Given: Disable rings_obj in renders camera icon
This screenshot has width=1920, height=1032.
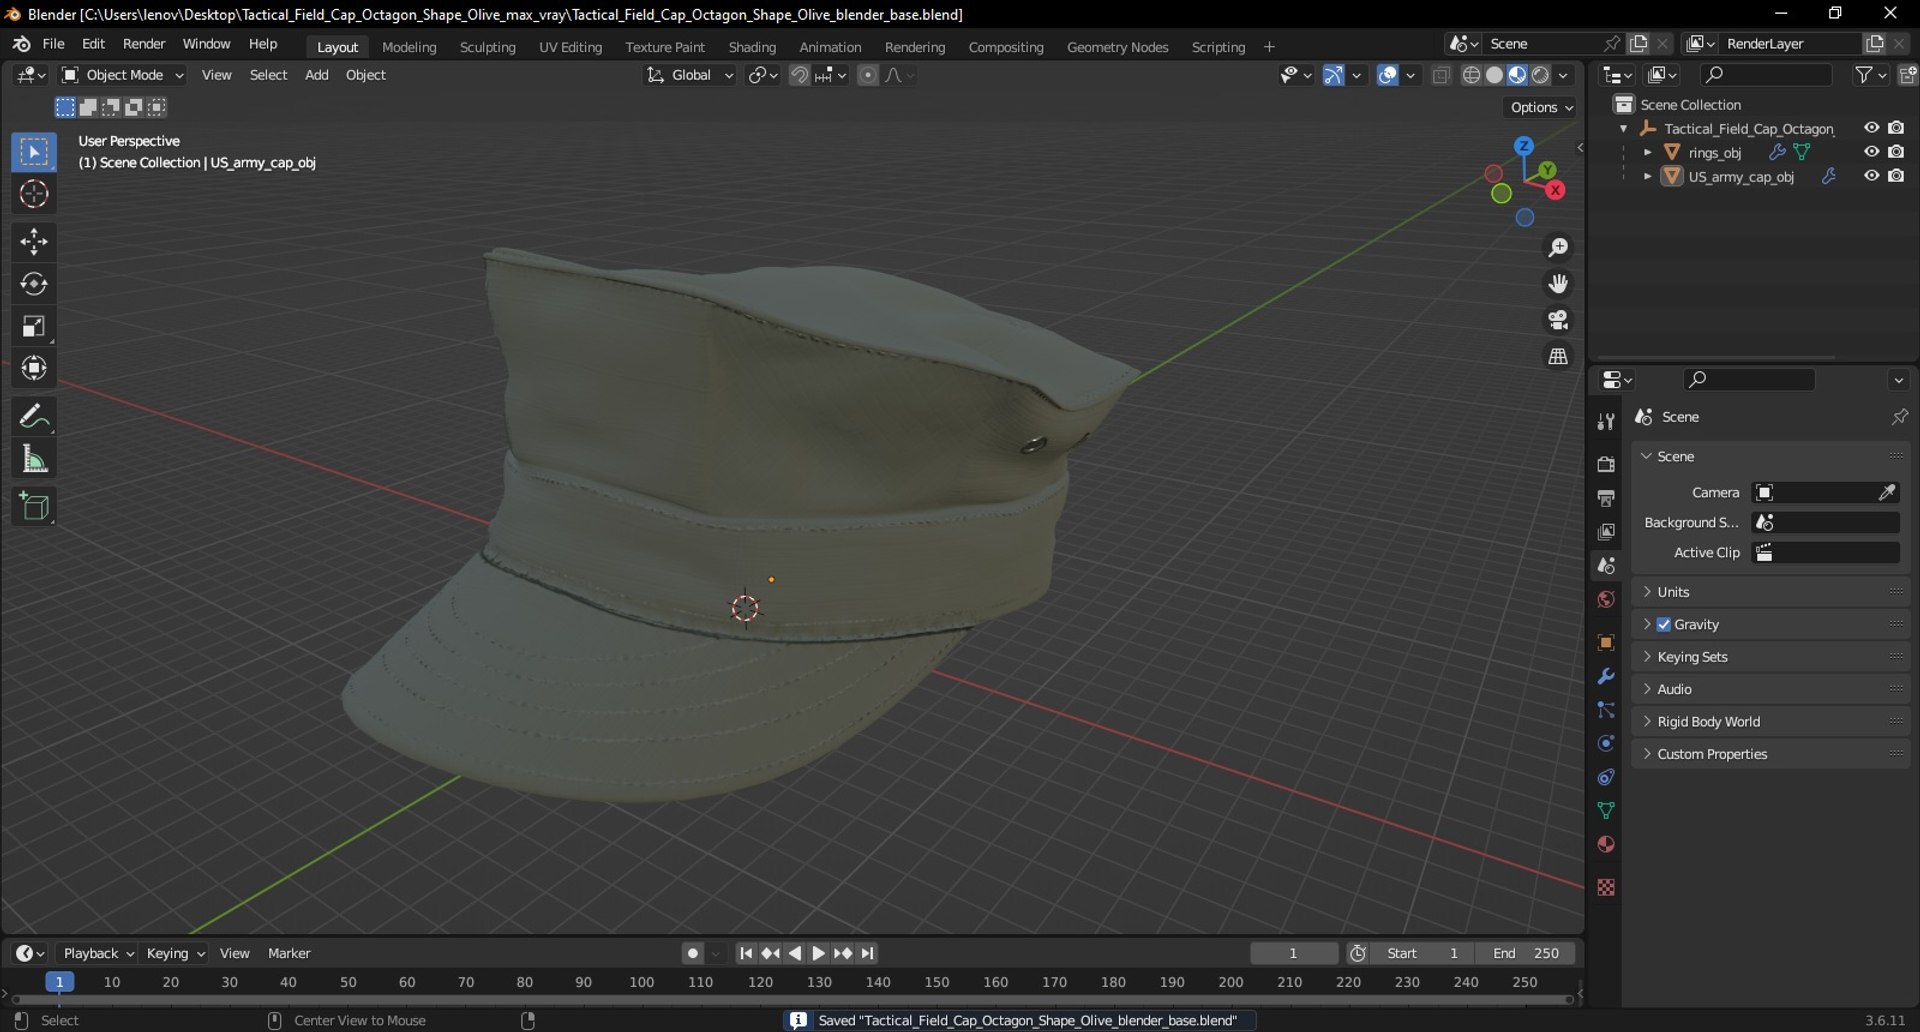Looking at the screenshot, I should (1896, 152).
